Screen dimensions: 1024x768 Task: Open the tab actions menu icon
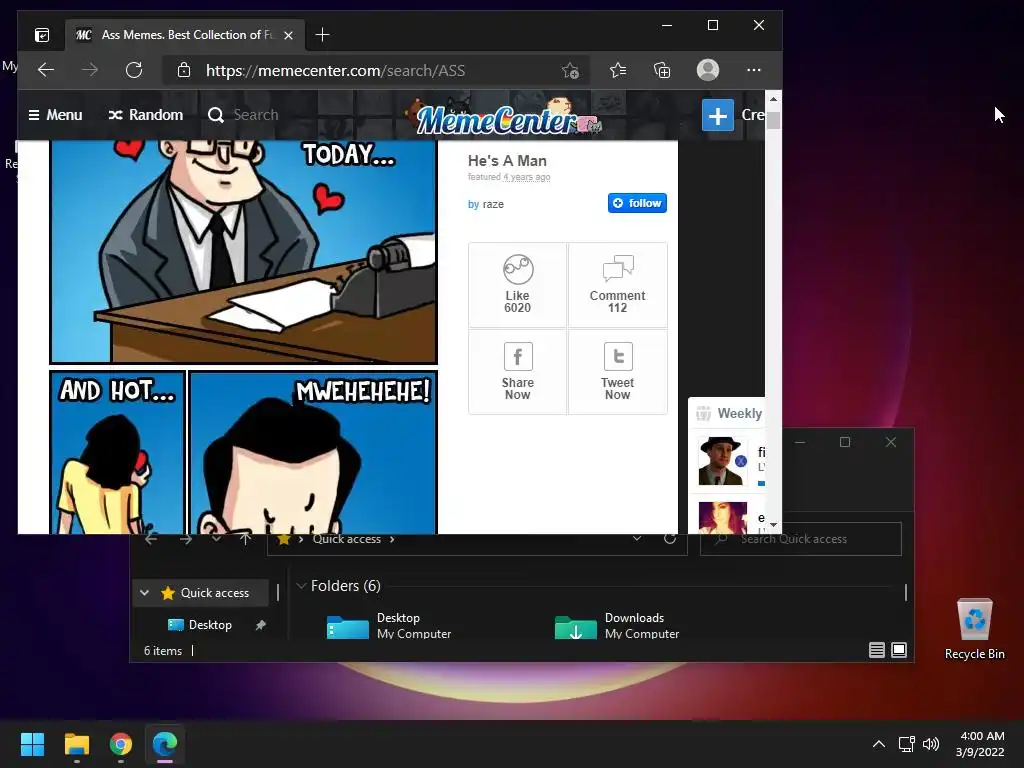(x=42, y=35)
